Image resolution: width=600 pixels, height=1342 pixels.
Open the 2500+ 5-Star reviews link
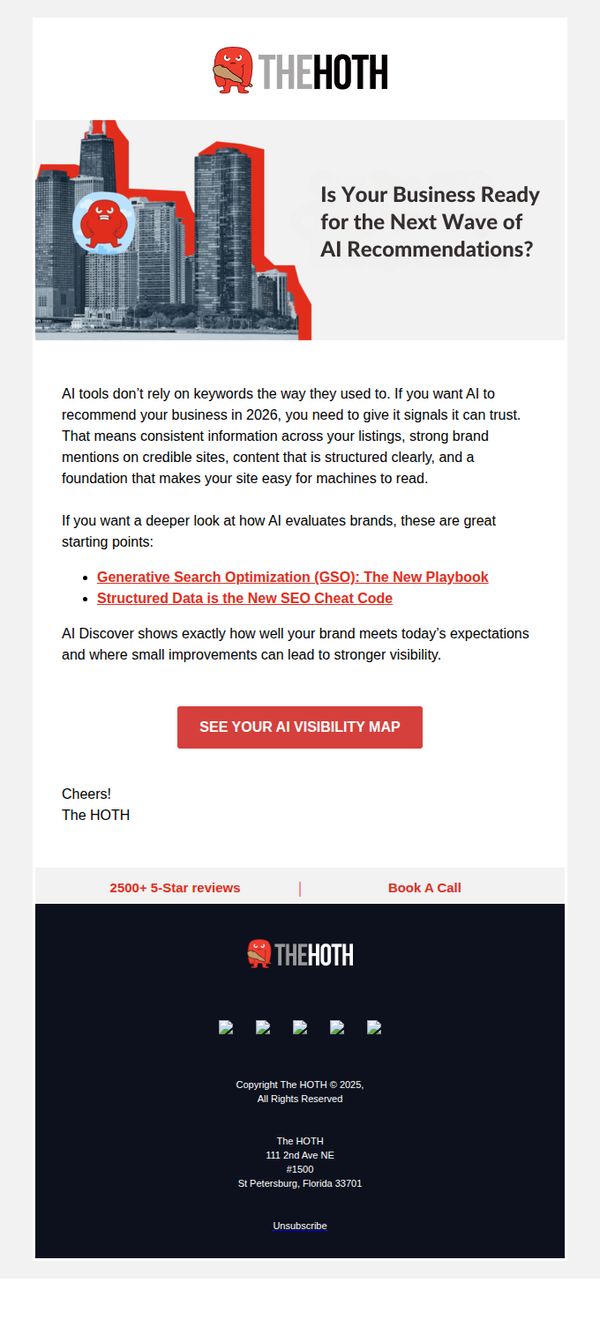point(175,887)
